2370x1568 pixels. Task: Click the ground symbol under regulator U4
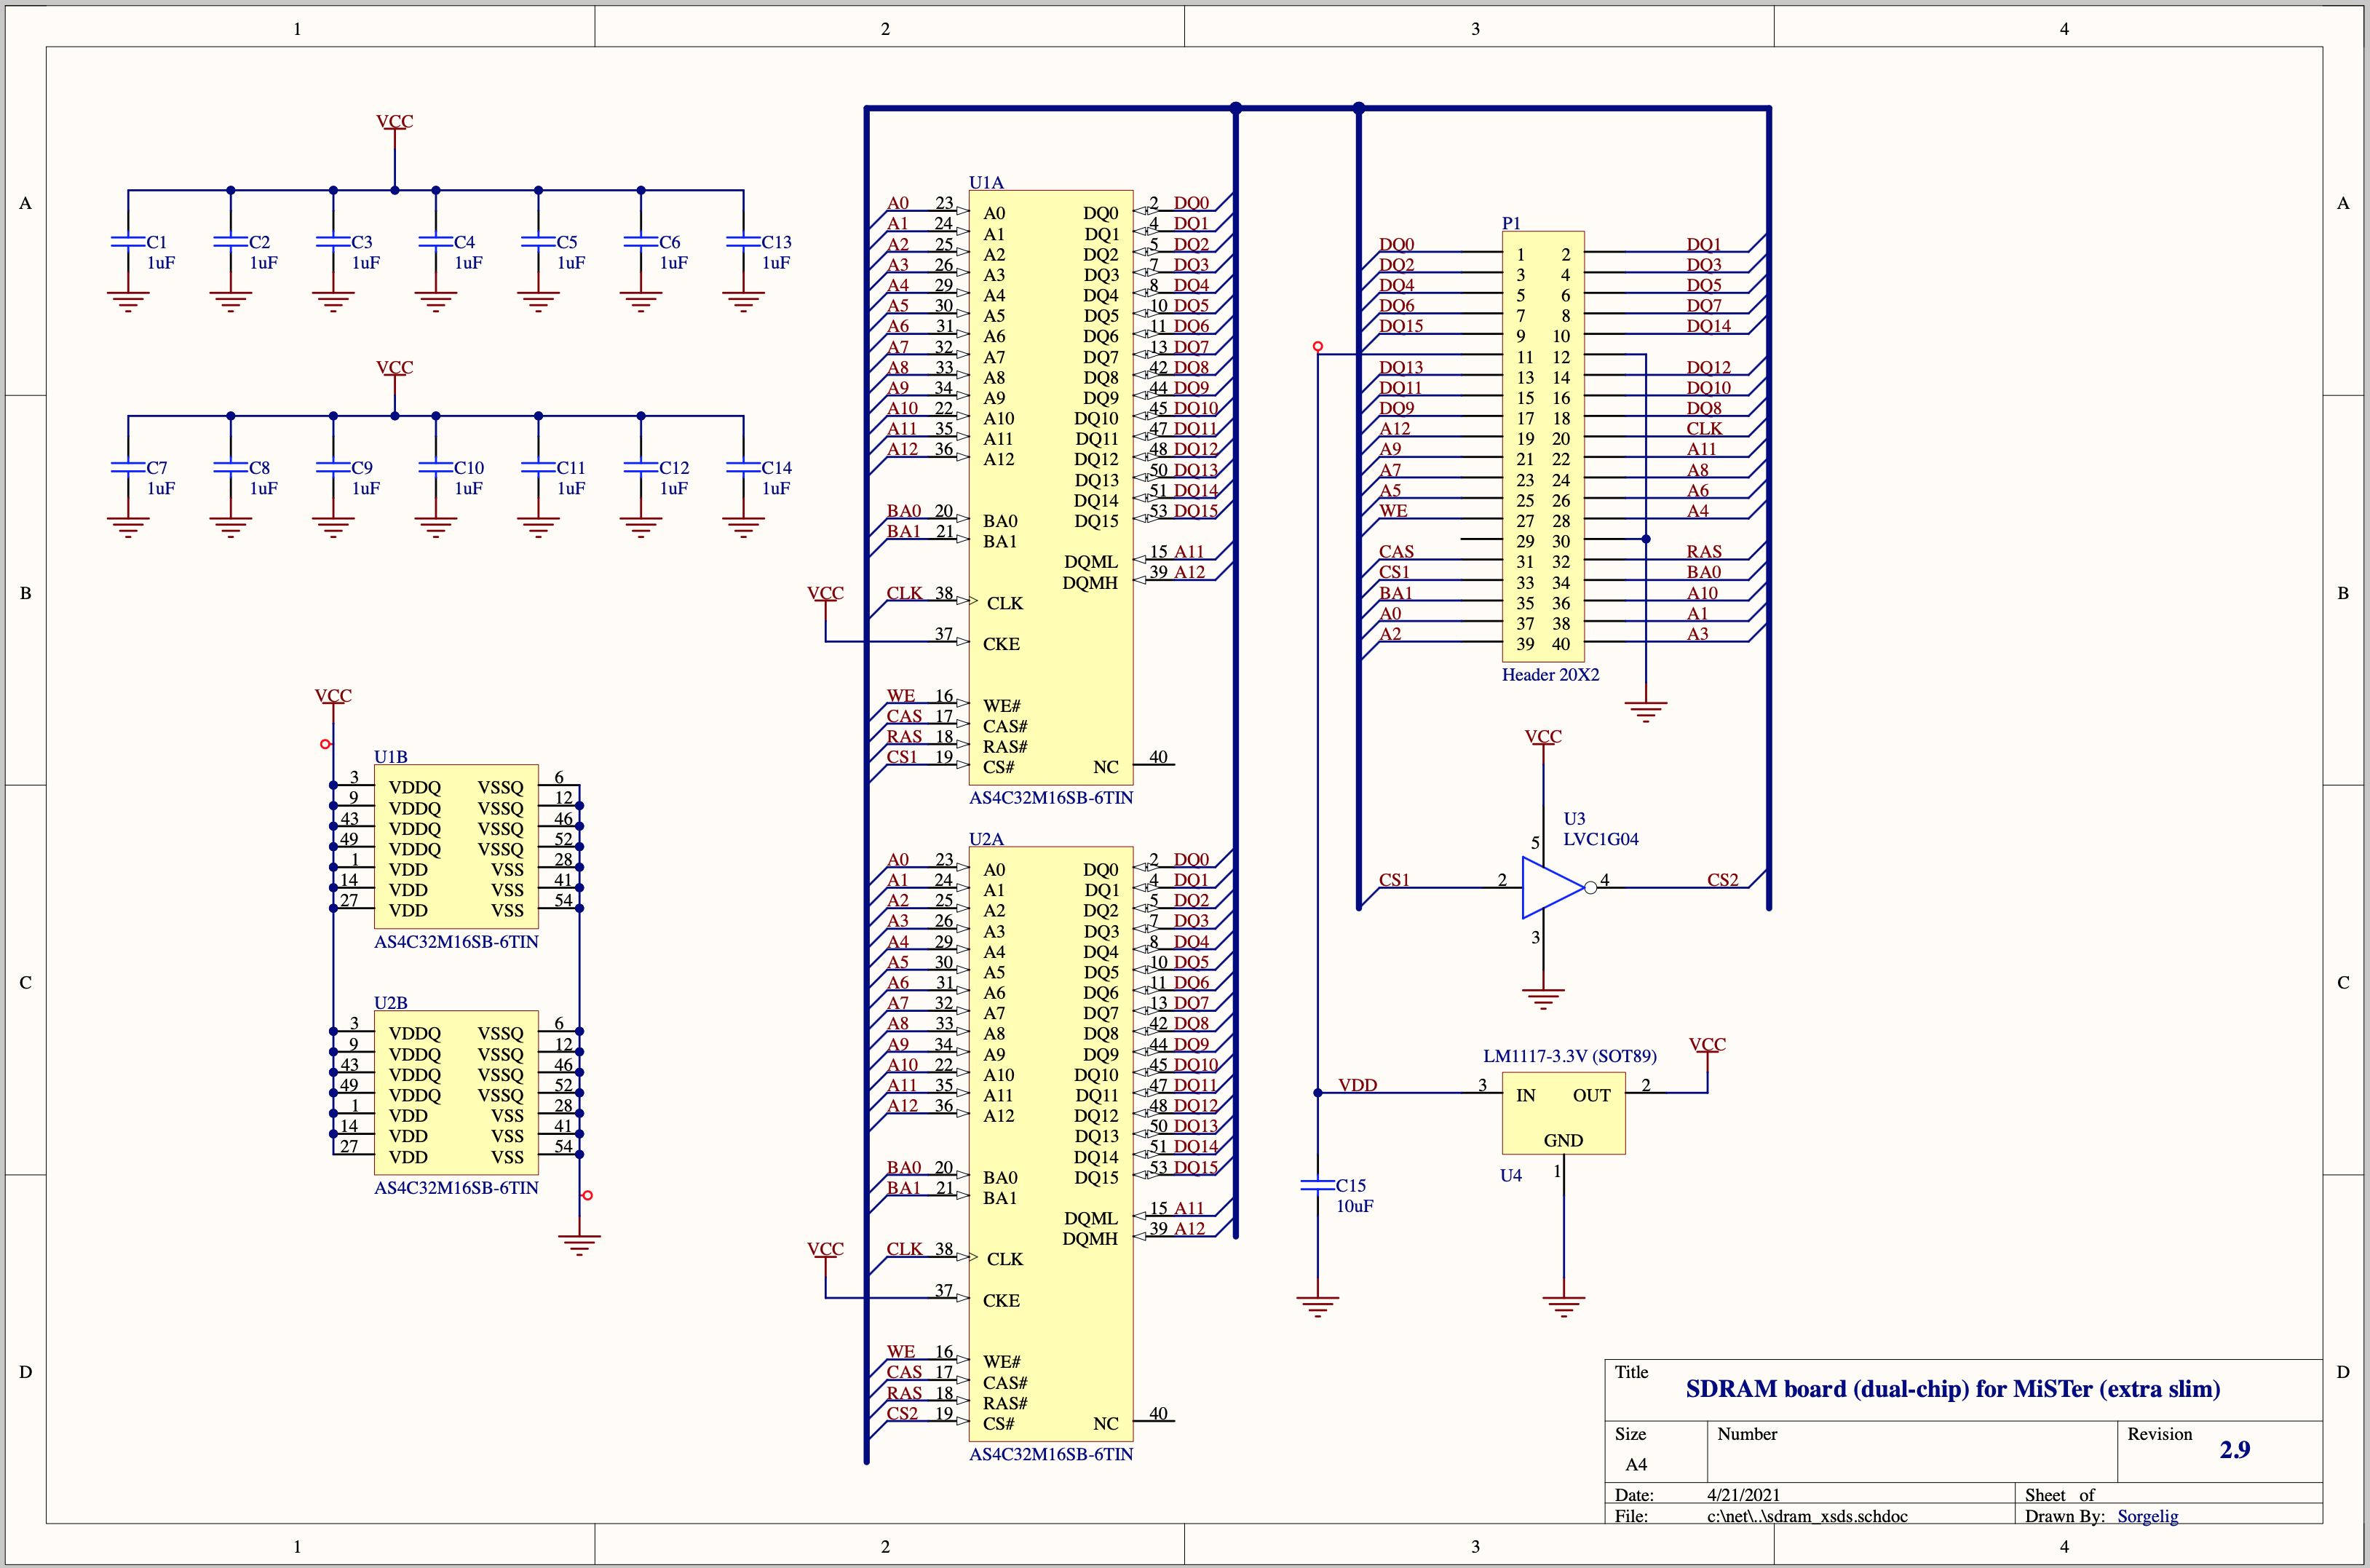[1563, 1306]
